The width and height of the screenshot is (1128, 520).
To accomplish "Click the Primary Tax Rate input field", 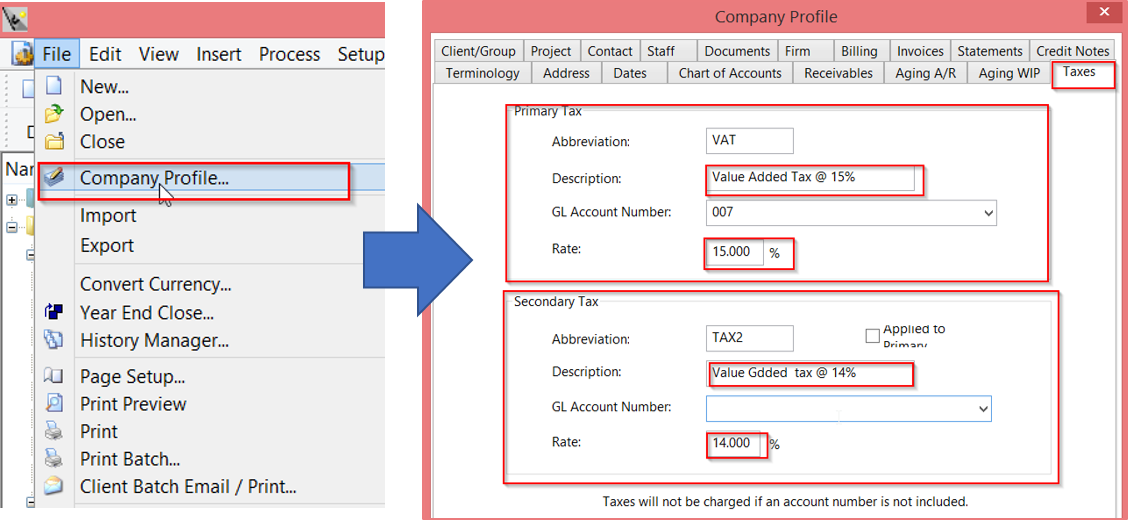I will 734,252.
